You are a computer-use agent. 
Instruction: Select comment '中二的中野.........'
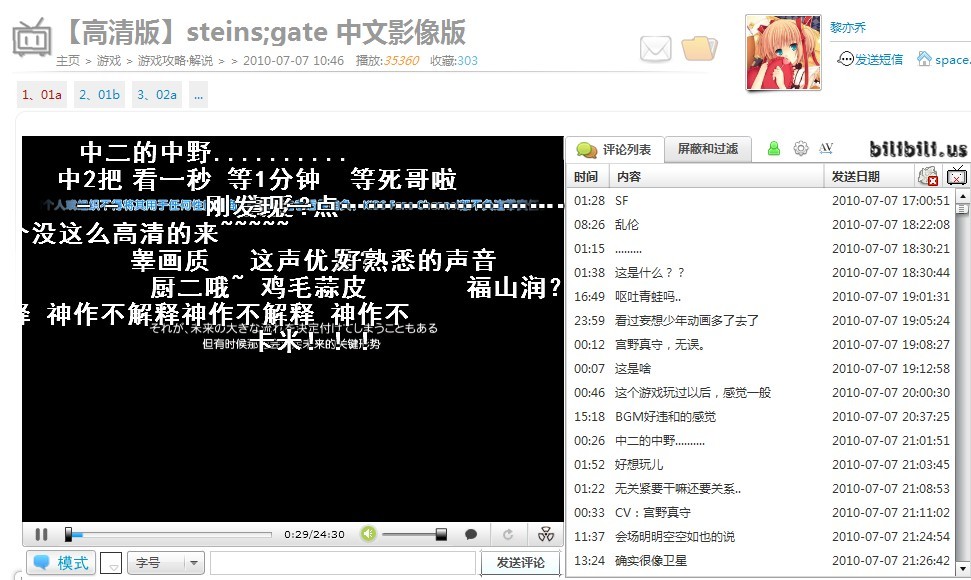click(761, 441)
